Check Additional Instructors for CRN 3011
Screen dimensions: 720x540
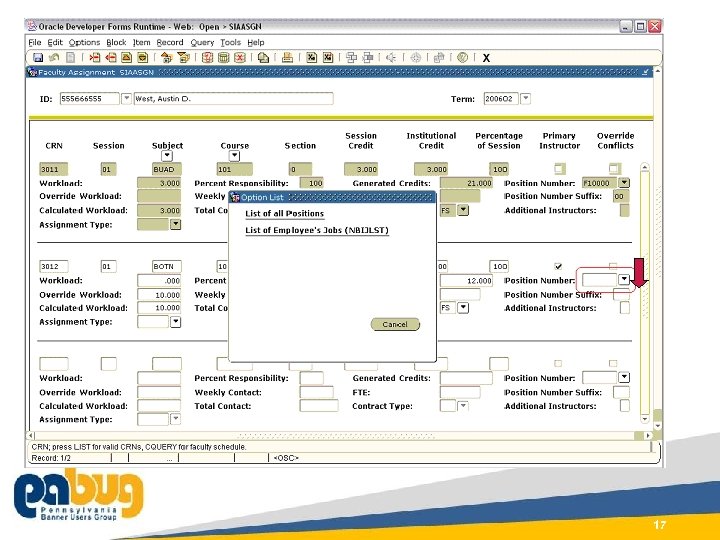[x=624, y=210]
